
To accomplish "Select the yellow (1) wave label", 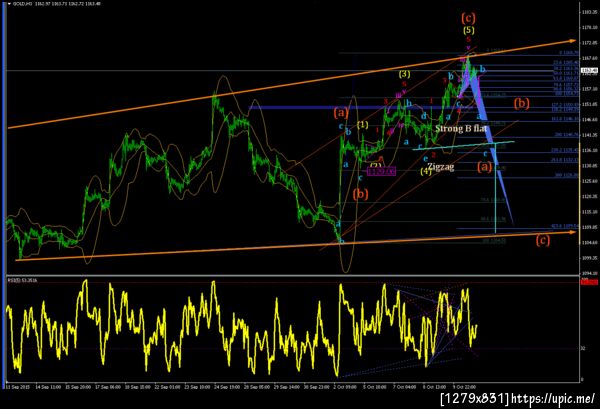I will pos(363,124).
